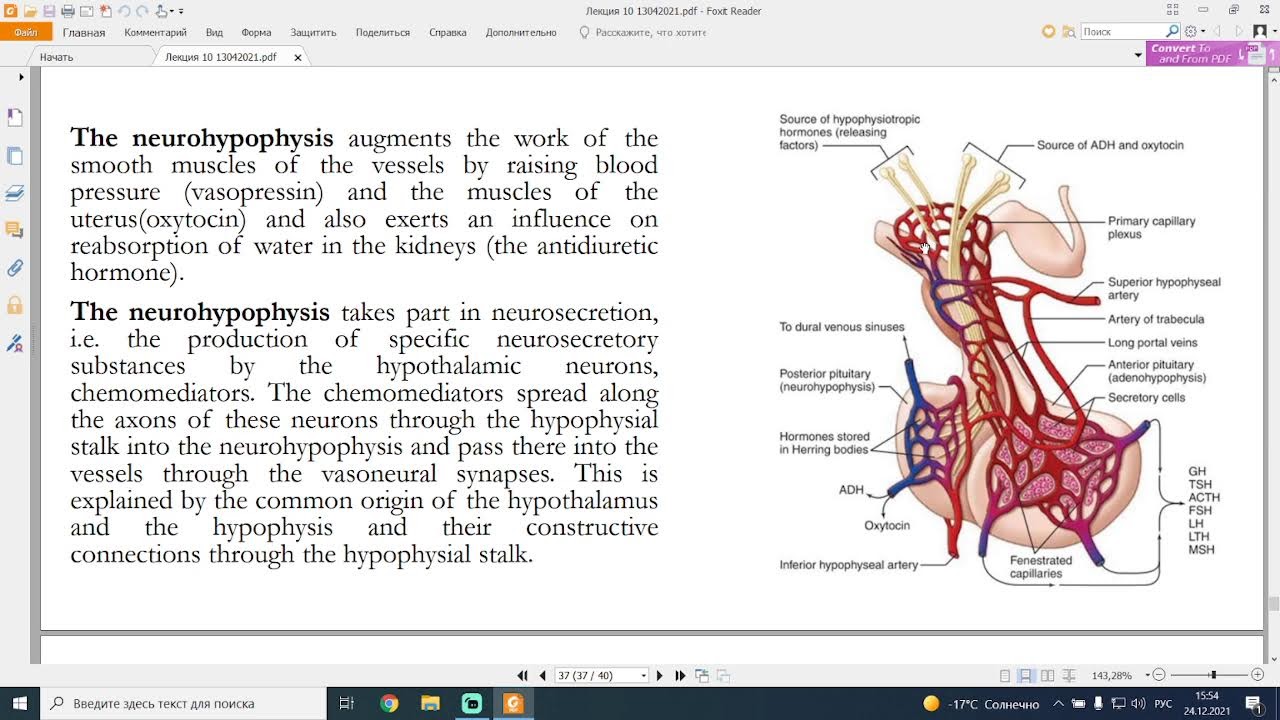The image size is (1280, 720).
Task: Open the Security lock panel
Action: click(x=14, y=305)
